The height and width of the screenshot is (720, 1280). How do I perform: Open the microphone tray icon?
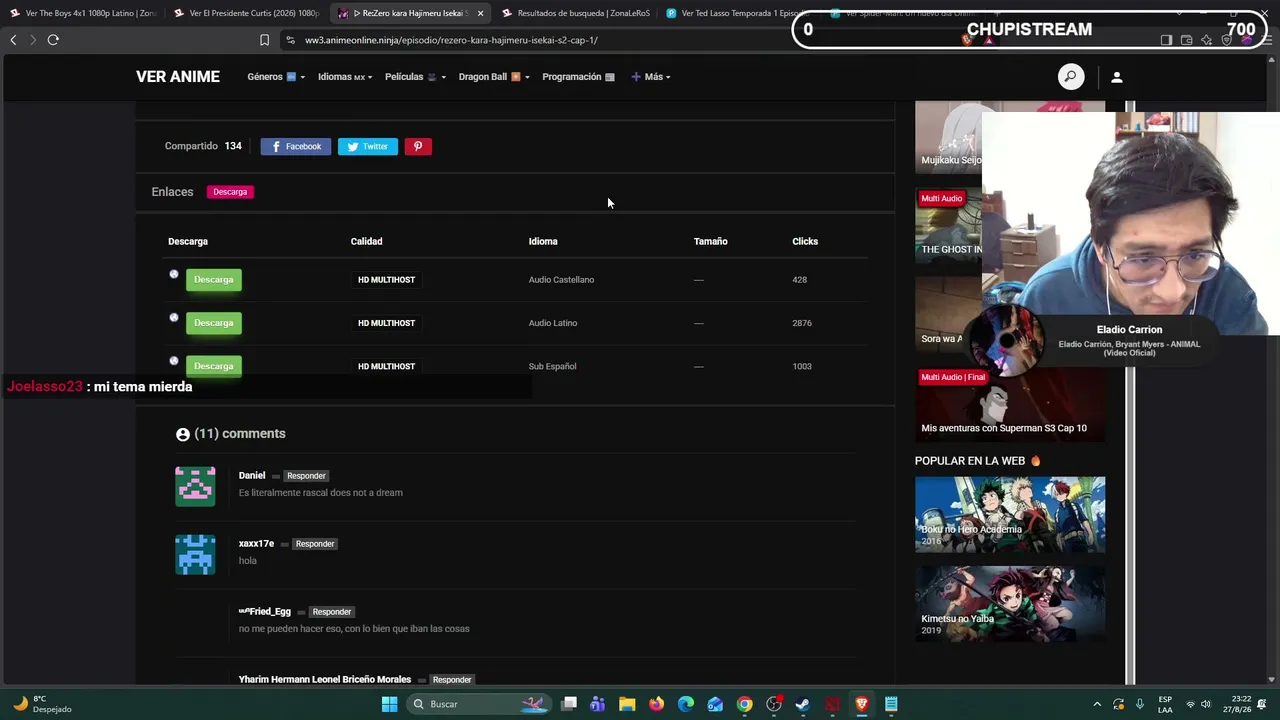click(x=1140, y=704)
